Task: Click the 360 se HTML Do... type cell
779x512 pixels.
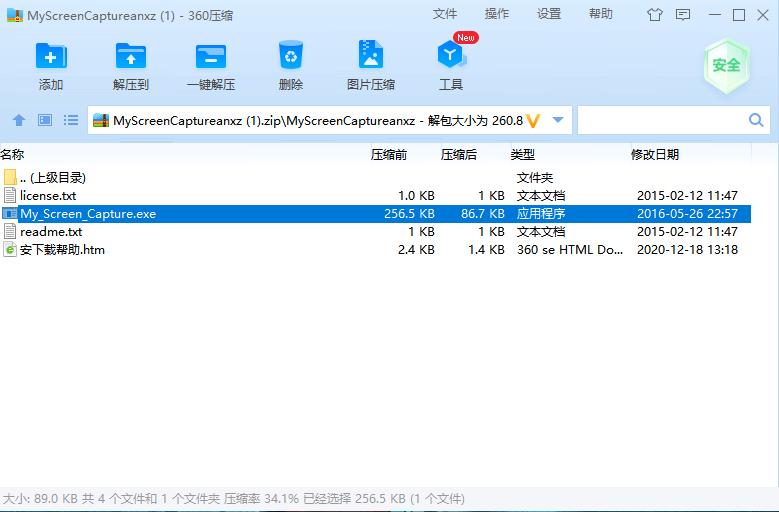Action: (x=570, y=249)
